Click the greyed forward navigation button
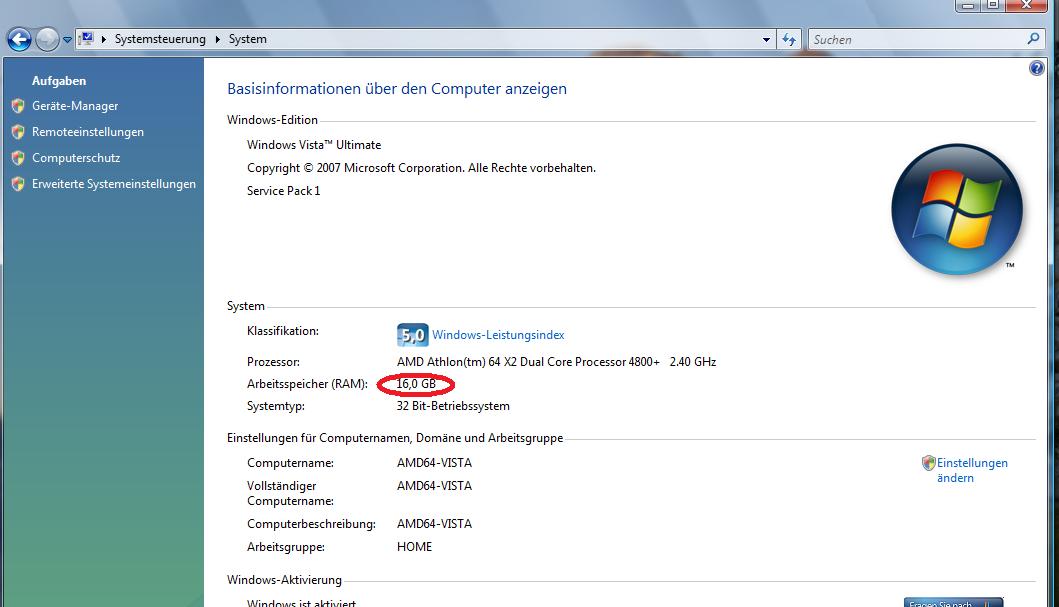This screenshot has height=607, width=1059. (x=47, y=40)
